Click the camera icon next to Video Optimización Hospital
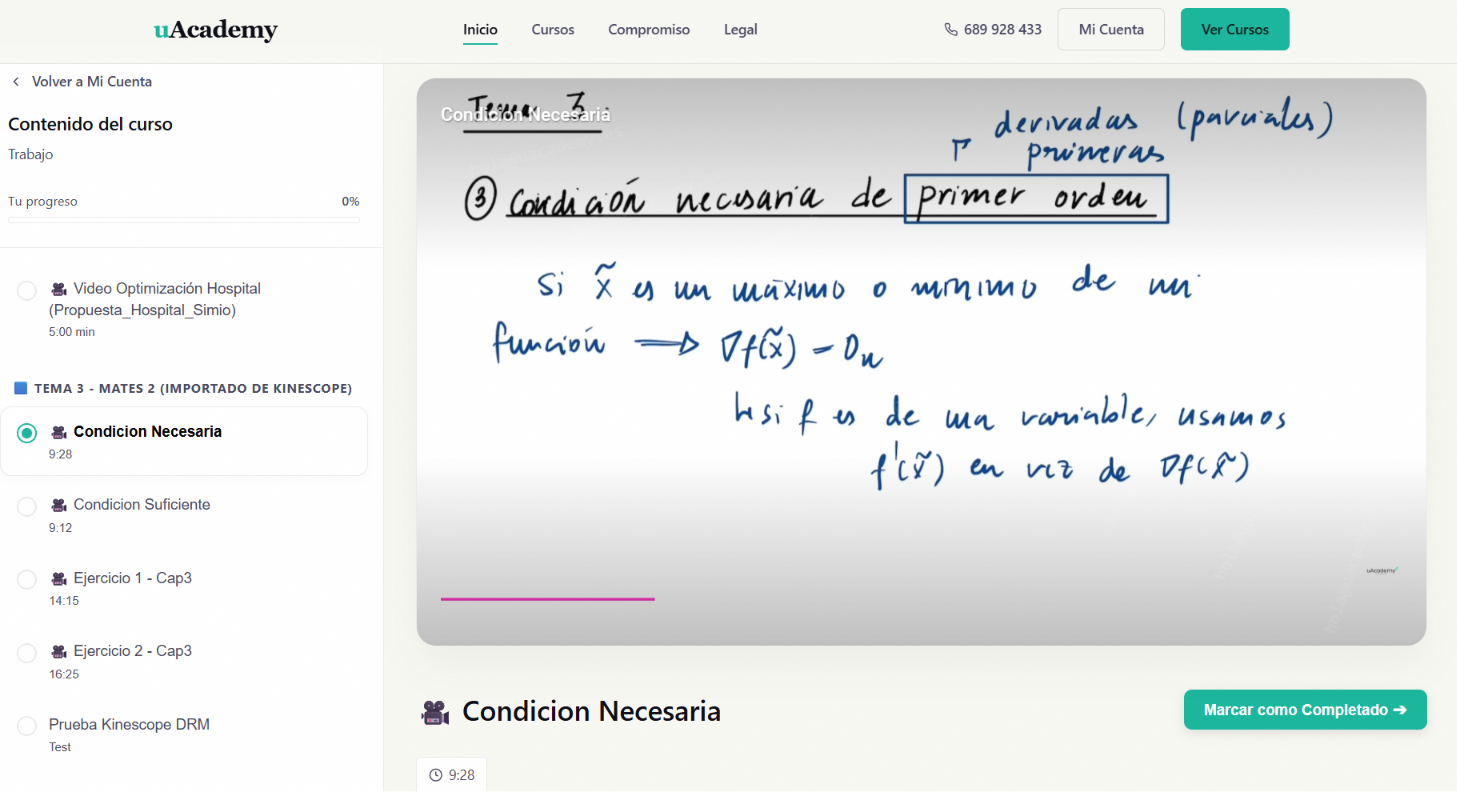The height and width of the screenshot is (792, 1457). (59, 289)
